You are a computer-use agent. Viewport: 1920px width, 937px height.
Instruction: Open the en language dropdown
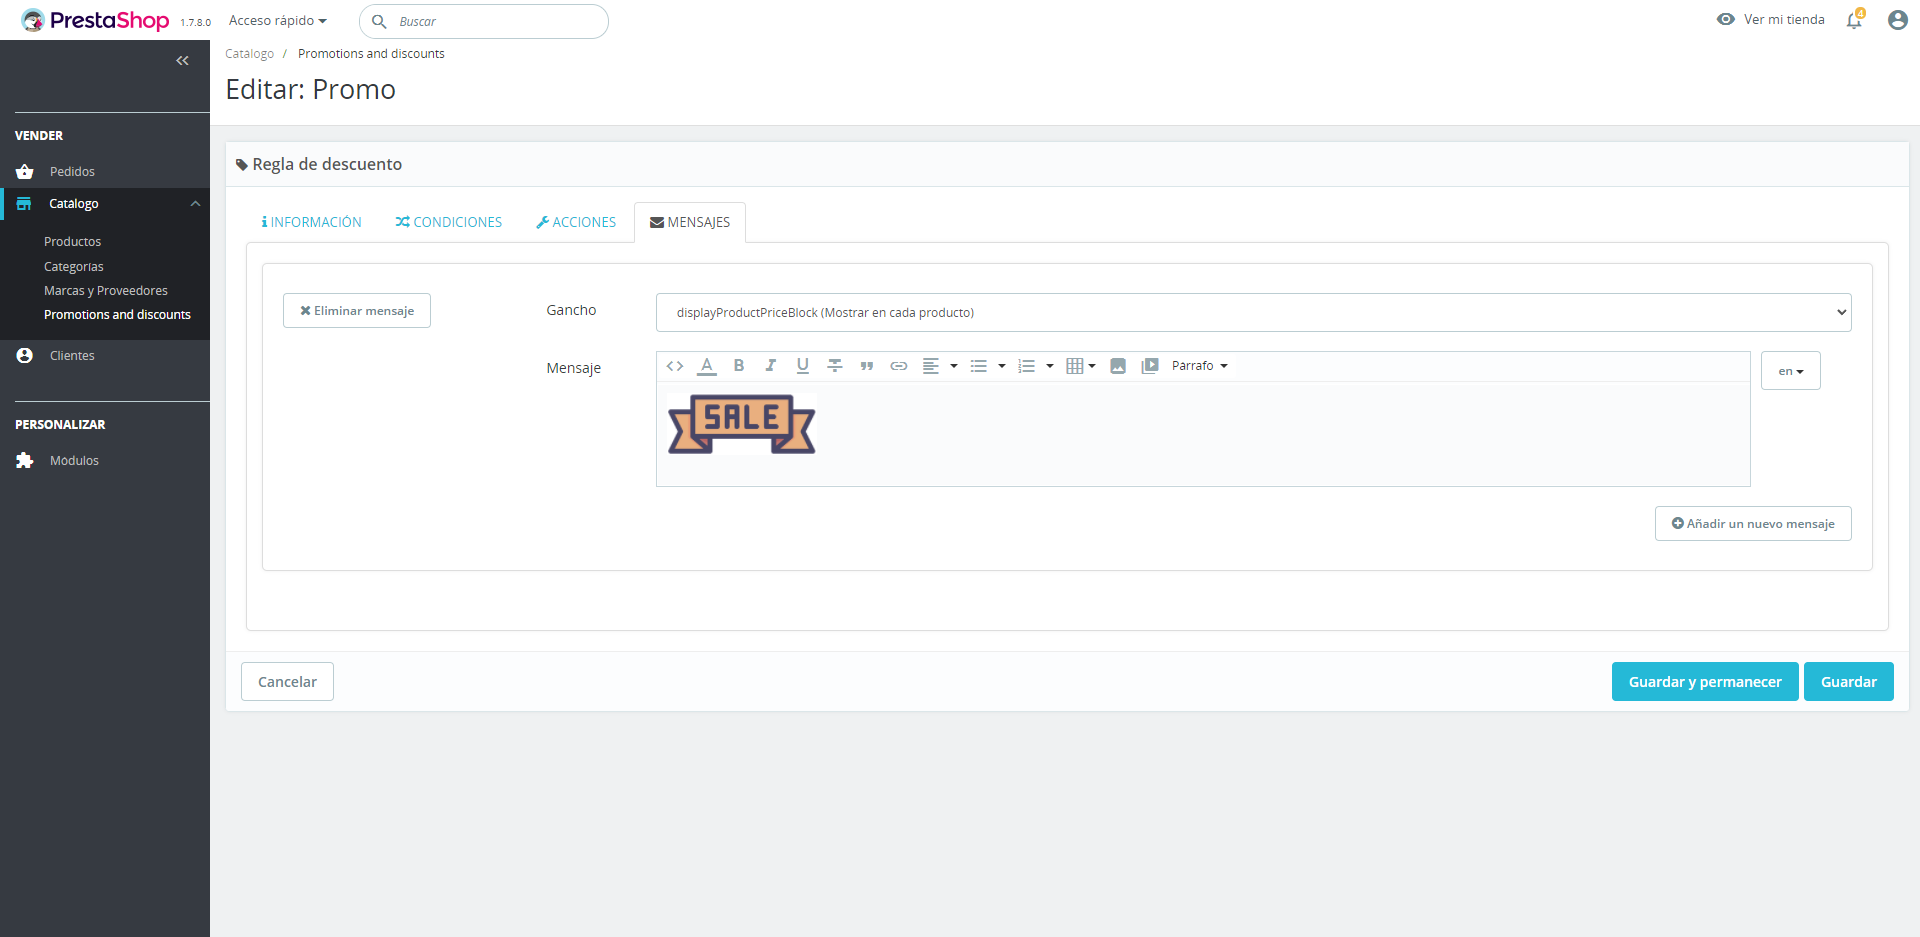click(x=1790, y=371)
